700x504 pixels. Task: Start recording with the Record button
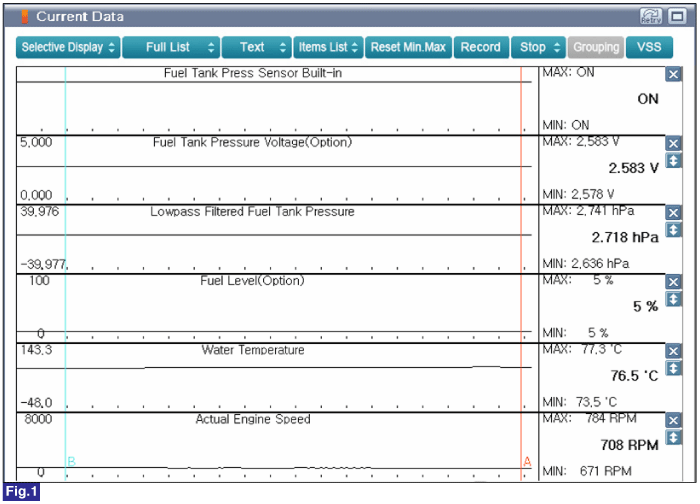(x=481, y=47)
